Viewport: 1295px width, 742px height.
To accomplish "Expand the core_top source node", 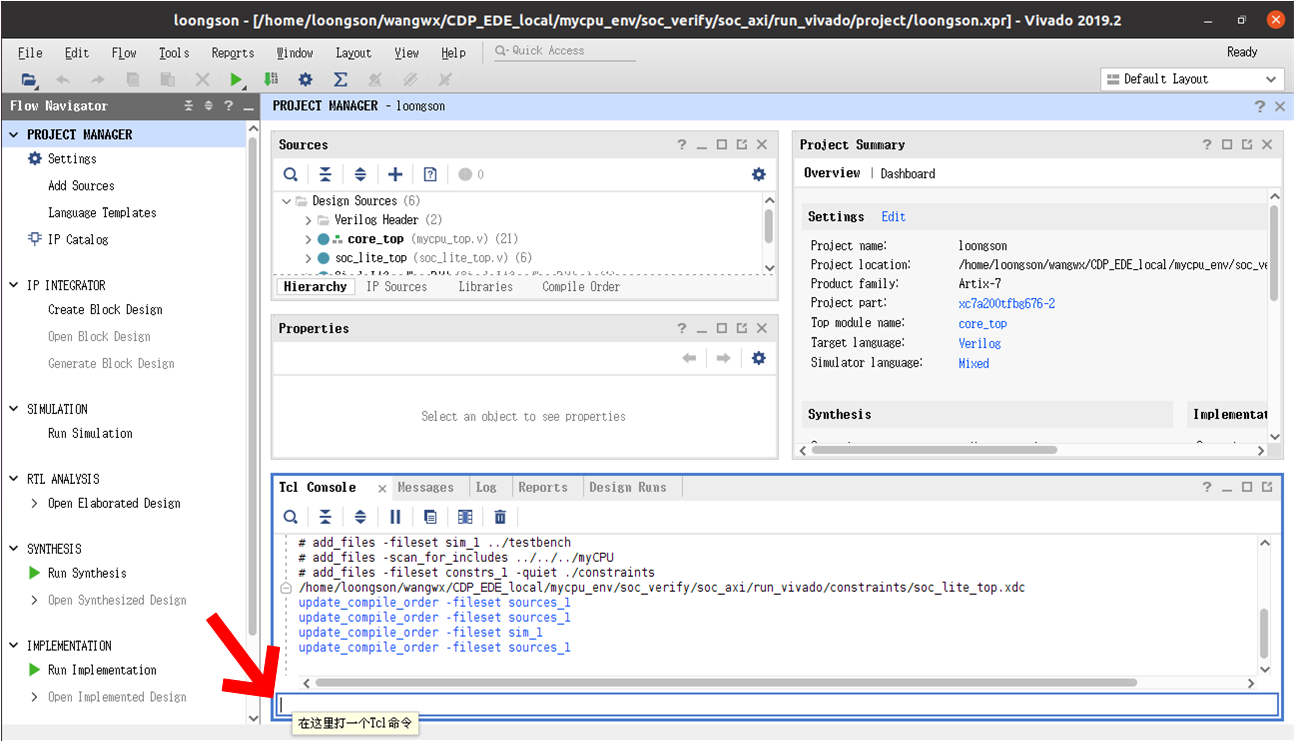I will (309, 240).
